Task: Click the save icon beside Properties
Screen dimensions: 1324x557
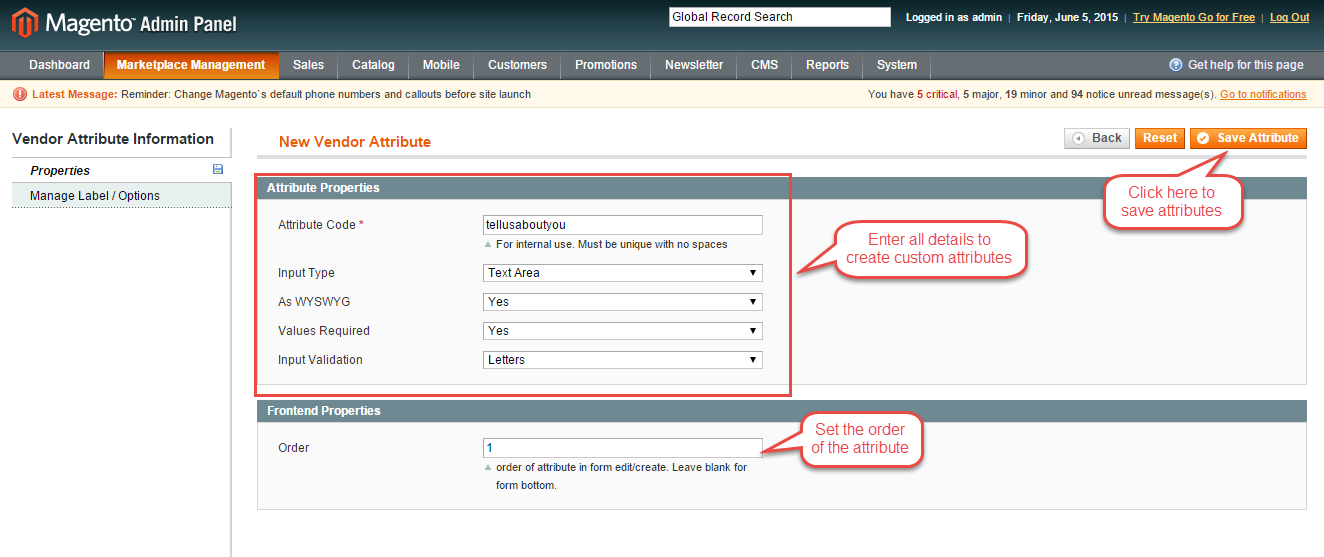Action: 218,170
